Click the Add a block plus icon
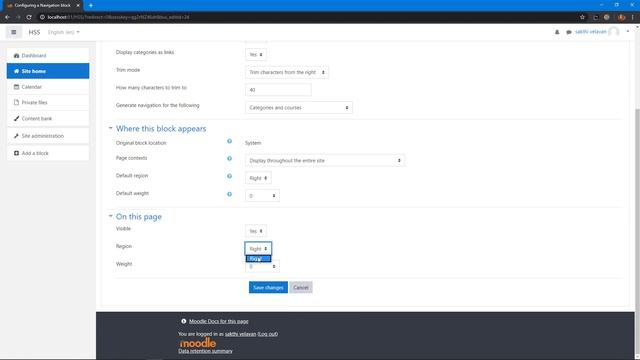The image size is (640, 360). click(x=16, y=153)
